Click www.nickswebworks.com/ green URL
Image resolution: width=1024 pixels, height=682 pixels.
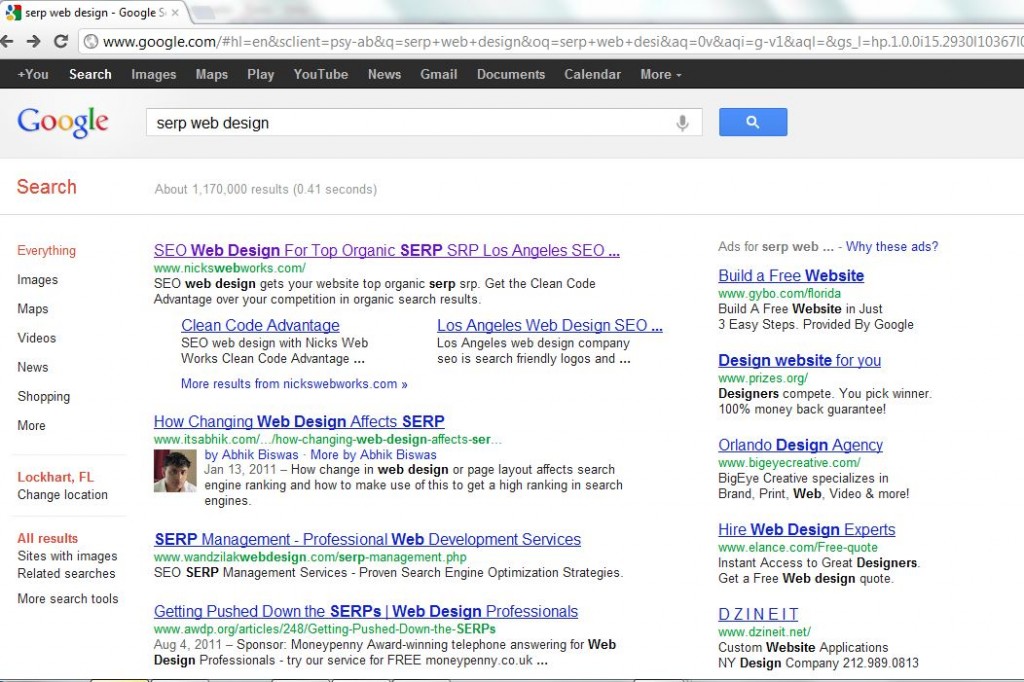click(230, 268)
